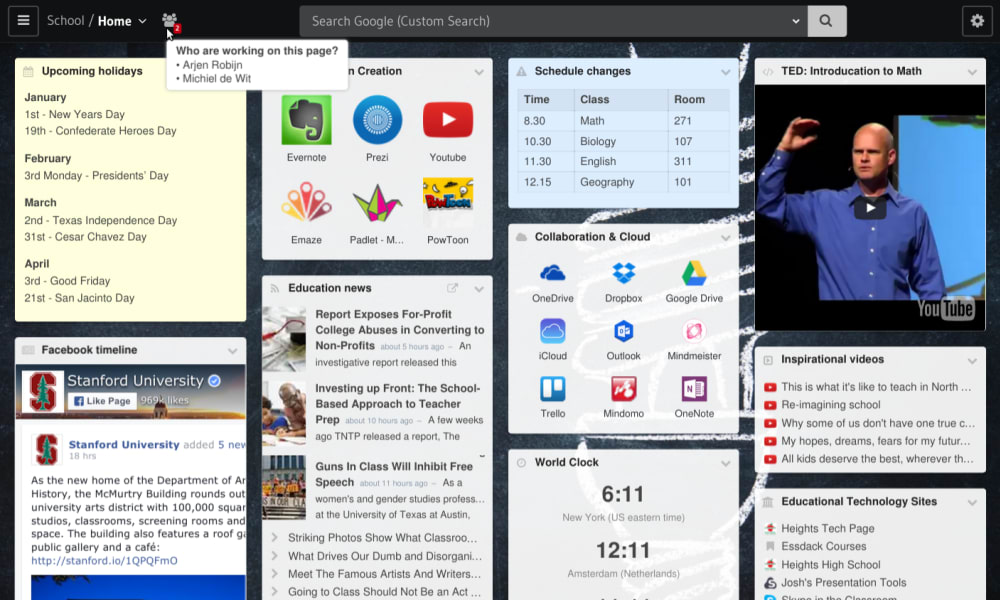Open 'Why some of us don't have one true c…' video
The width and height of the screenshot is (1000, 600).
point(878,423)
